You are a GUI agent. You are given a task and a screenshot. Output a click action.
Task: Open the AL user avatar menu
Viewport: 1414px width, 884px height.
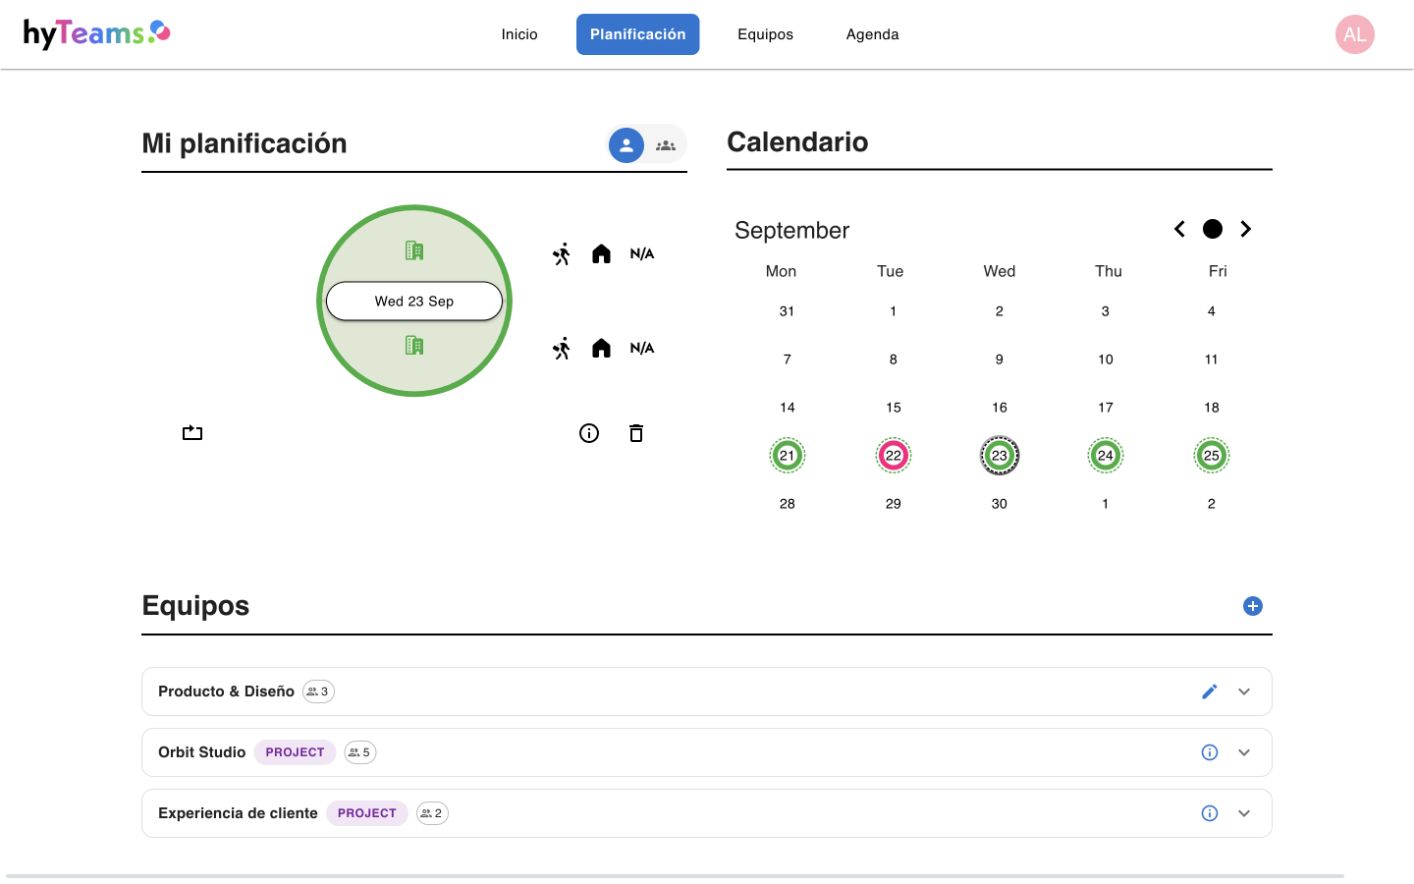click(1354, 34)
